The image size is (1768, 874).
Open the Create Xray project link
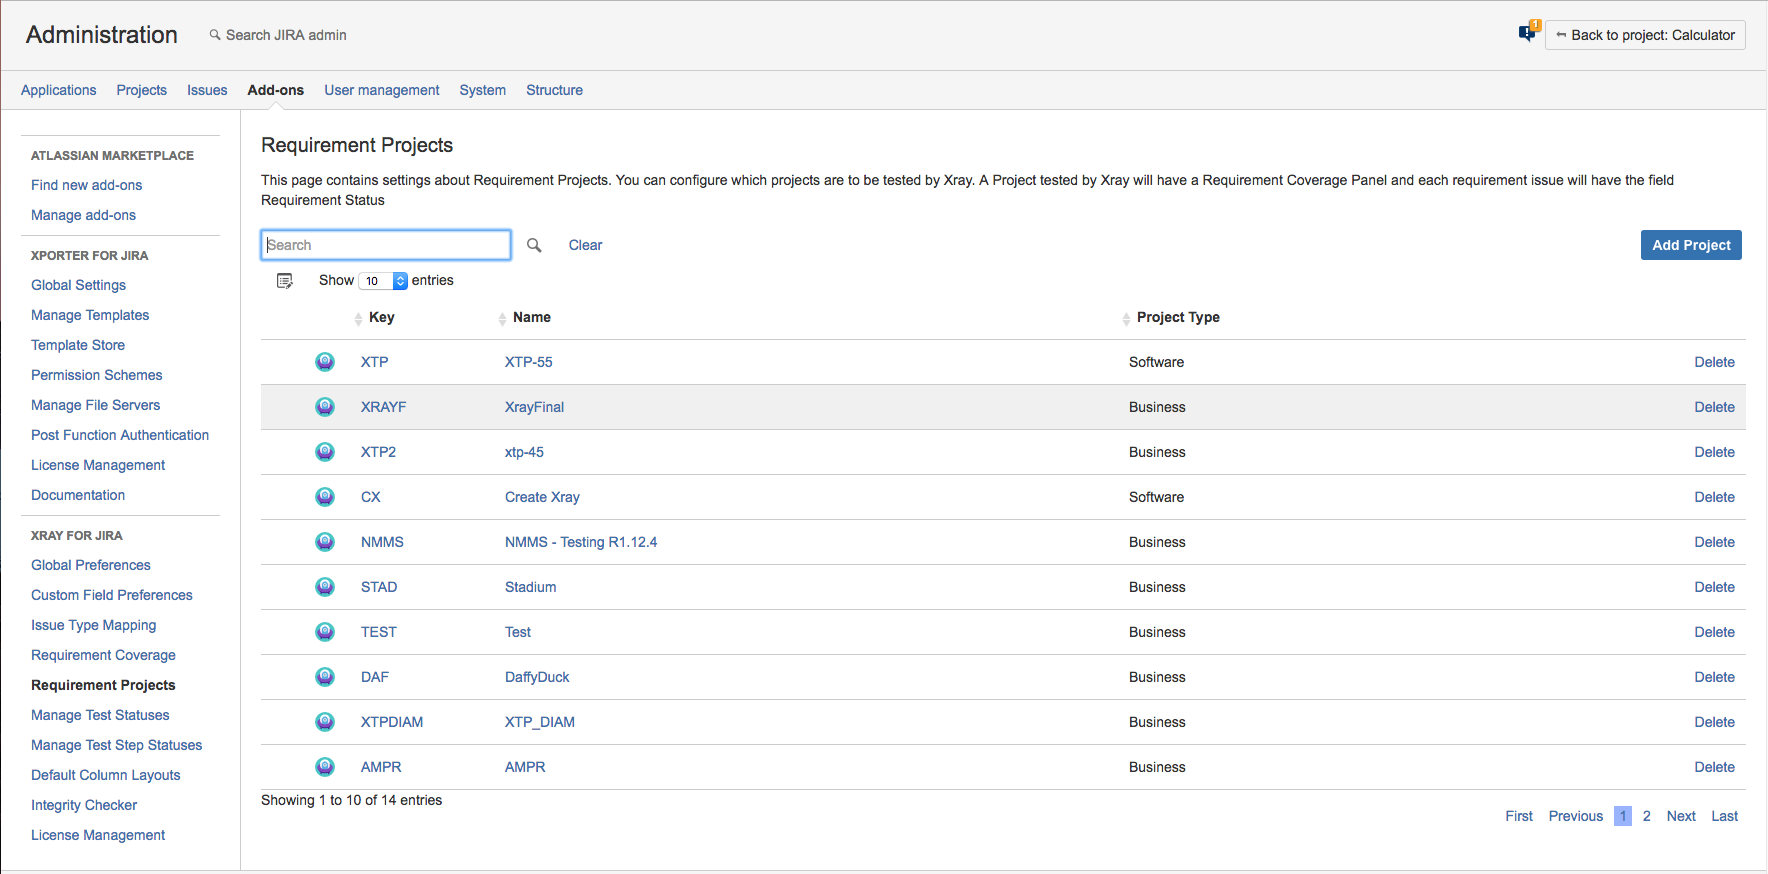click(542, 497)
